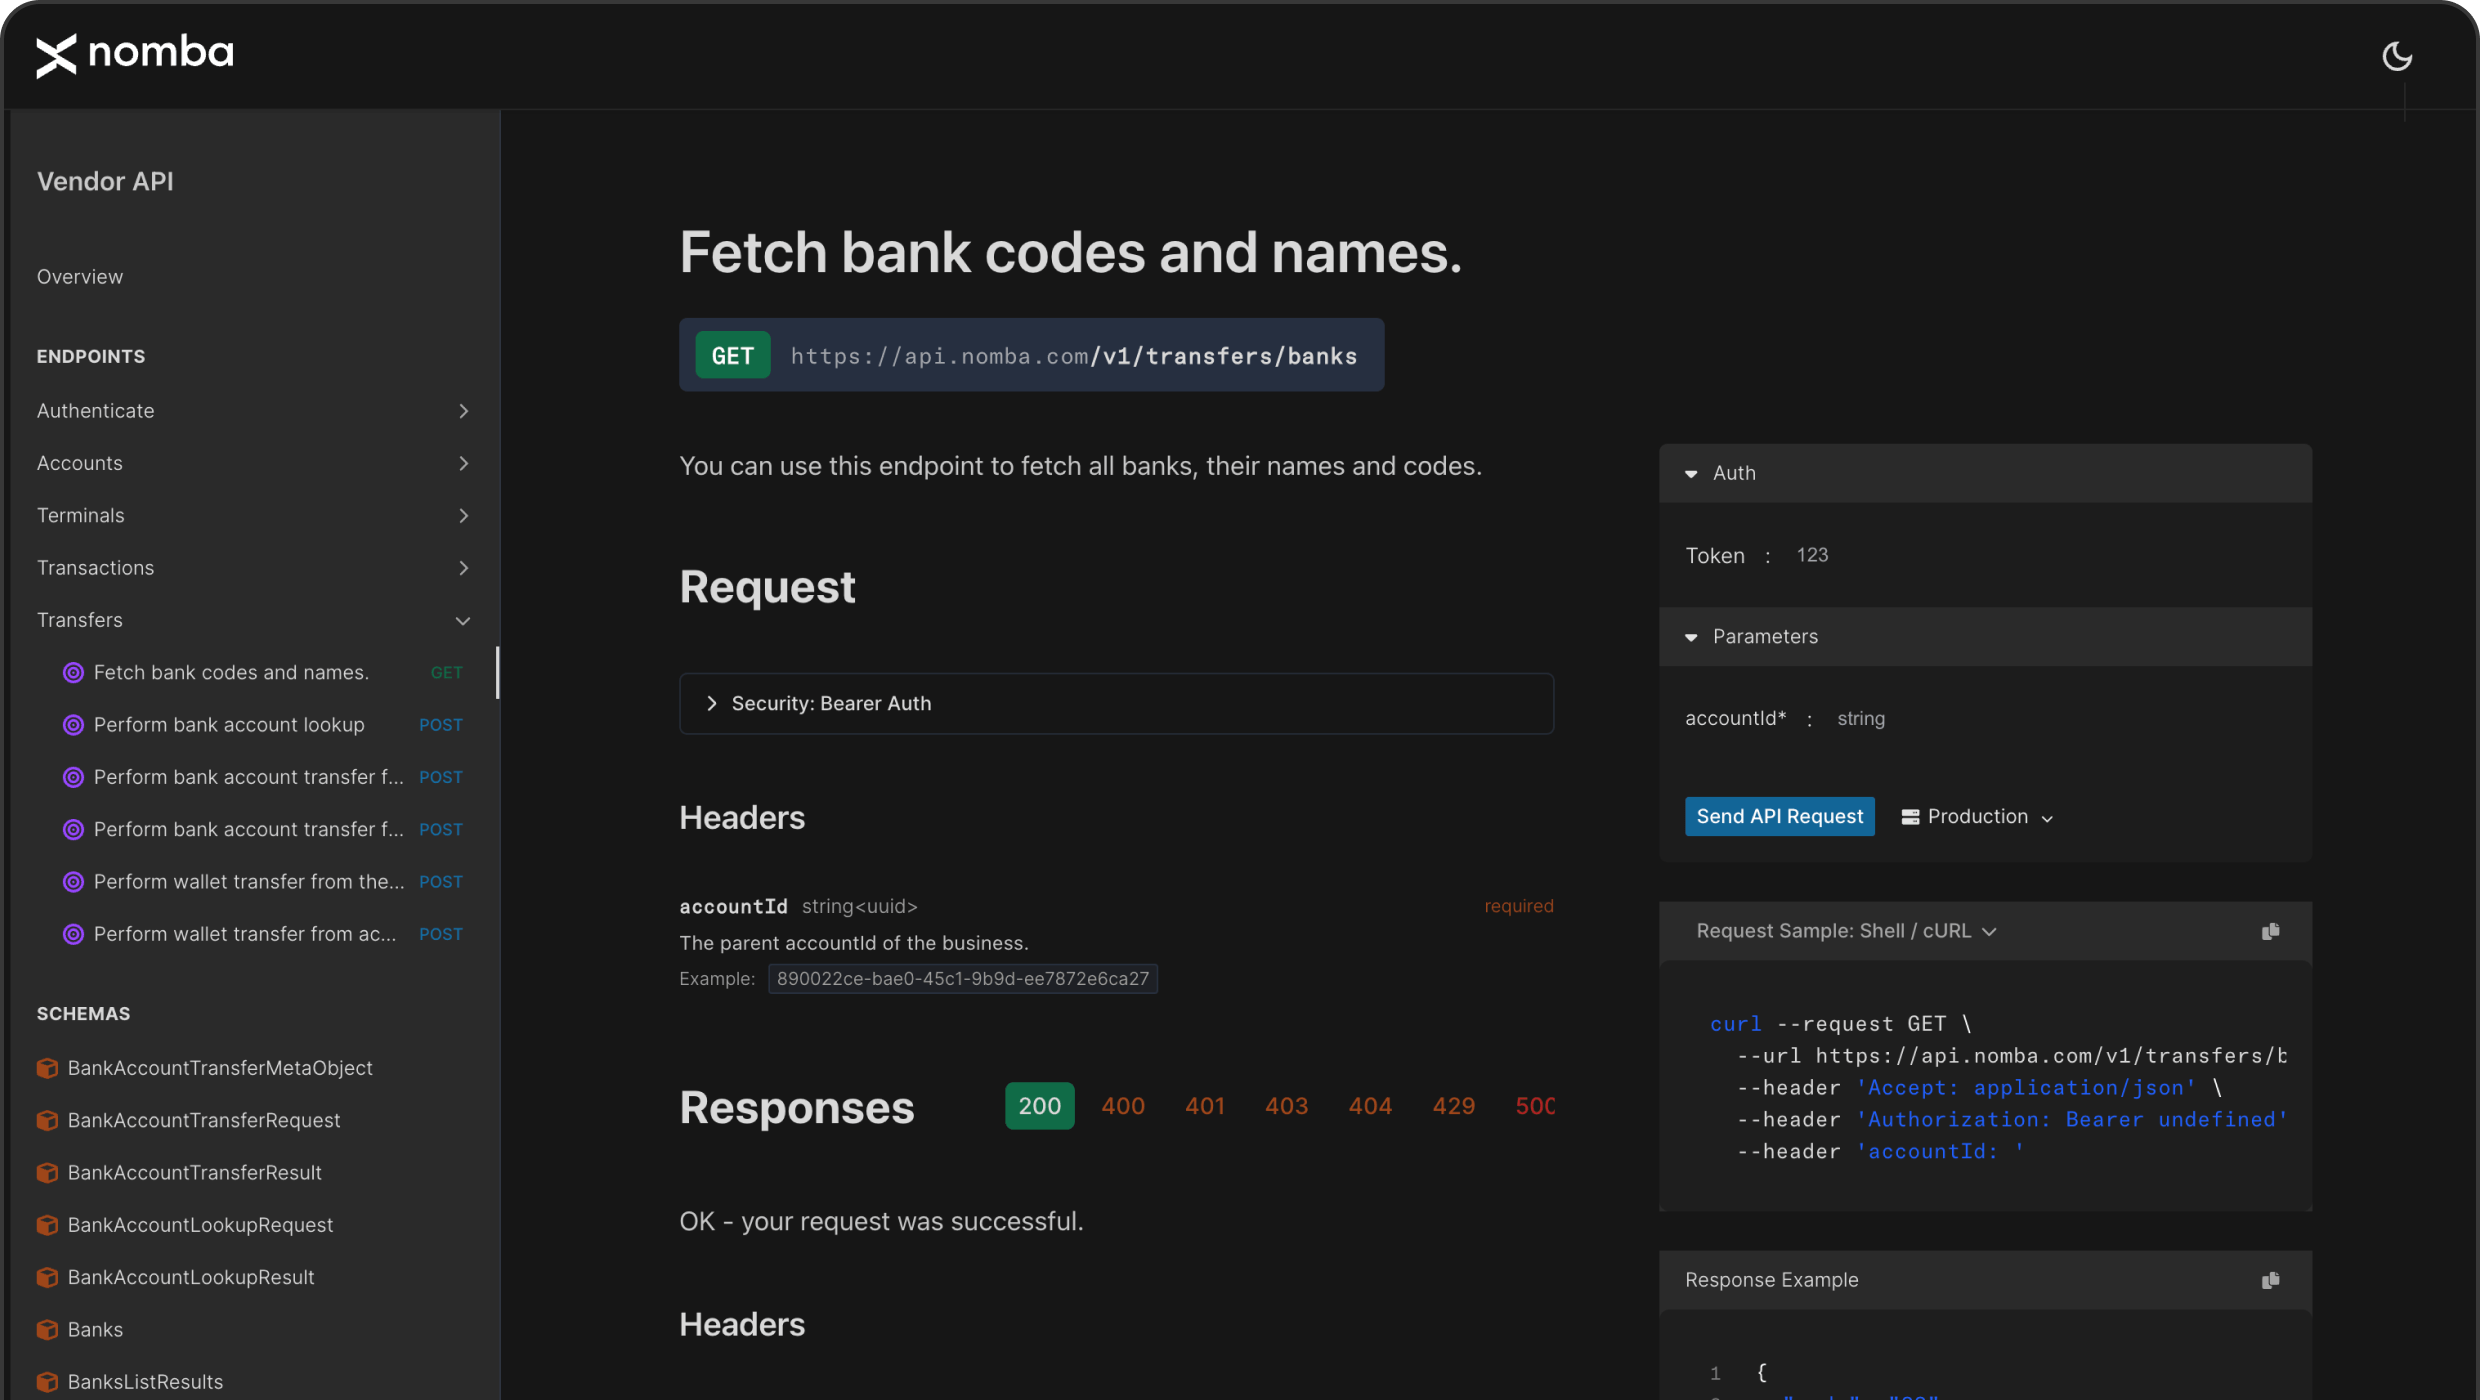Click the accountId header name

pyautogui.click(x=733, y=907)
